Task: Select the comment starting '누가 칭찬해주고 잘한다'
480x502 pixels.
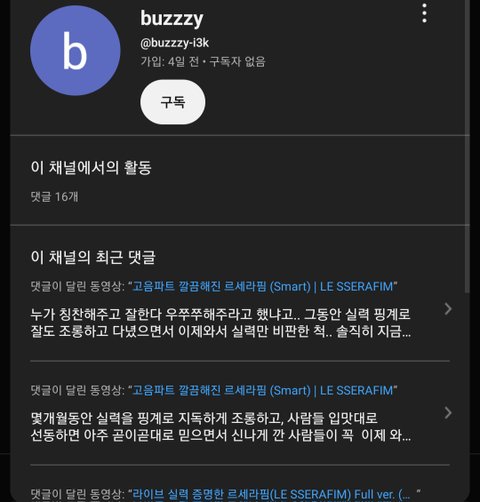Action: click(x=220, y=323)
